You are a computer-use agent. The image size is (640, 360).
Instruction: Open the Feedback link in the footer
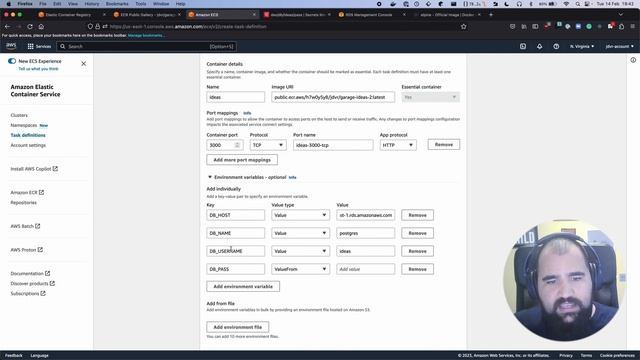pyautogui.click(x=13, y=356)
